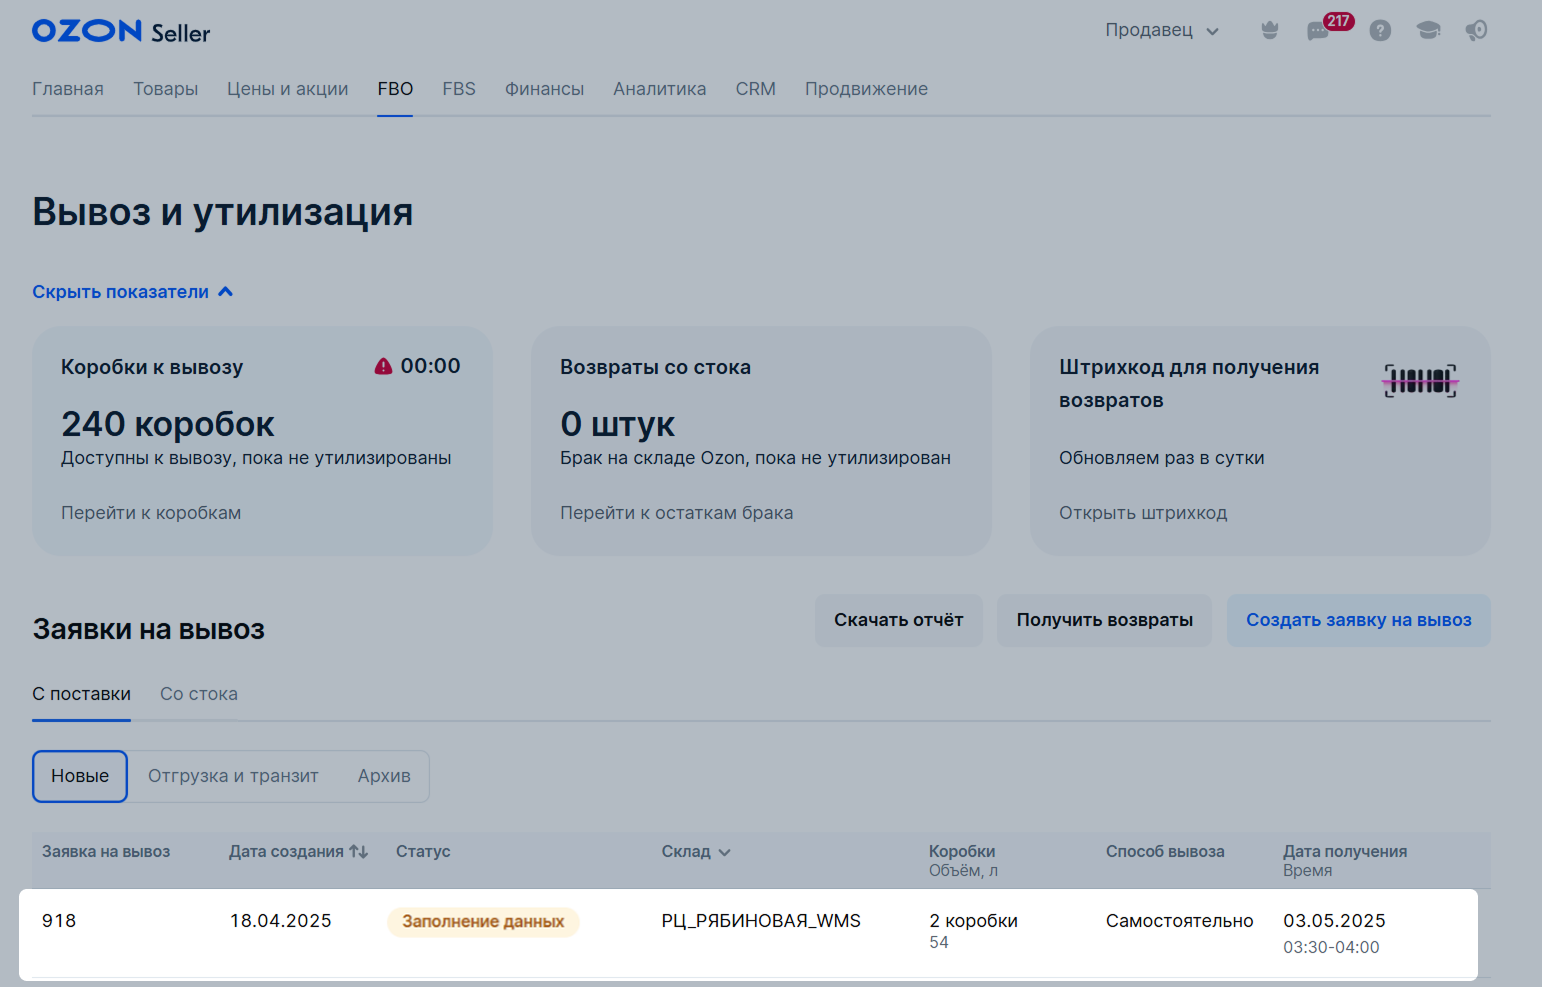The width and height of the screenshot is (1542, 987).
Task: Open the Продвижение menu item
Action: pyautogui.click(x=866, y=89)
